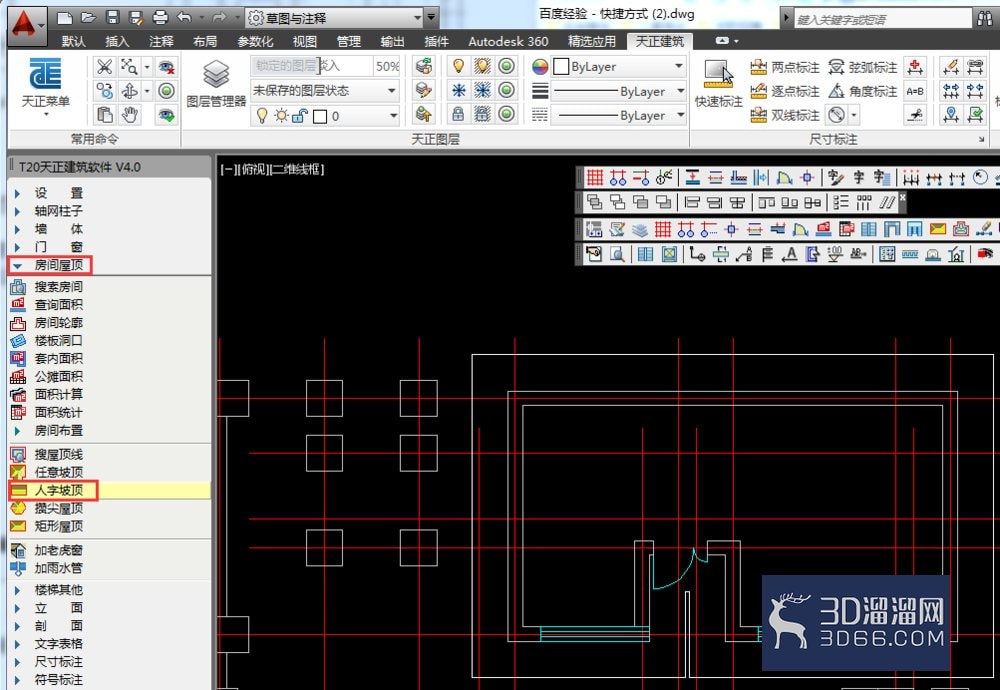Select the 两点标注 tool

pos(785,67)
